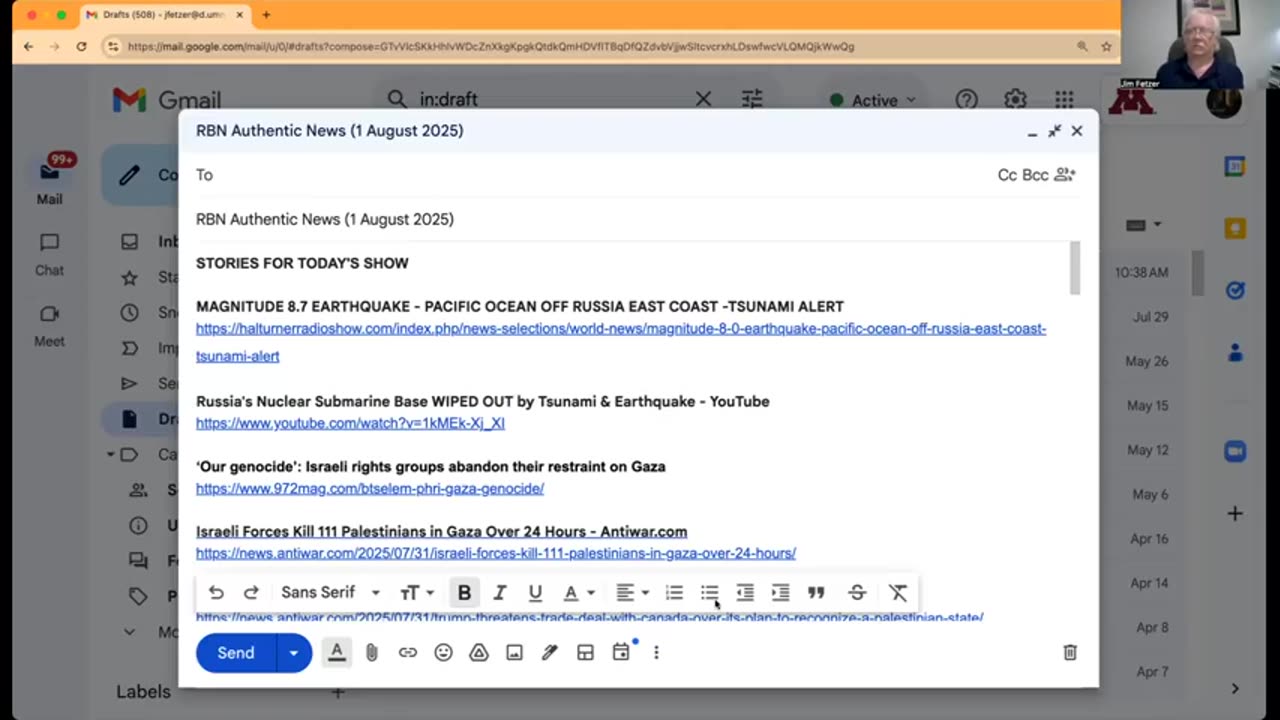
Task: Clear the Gmail search box
Action: 703,99
